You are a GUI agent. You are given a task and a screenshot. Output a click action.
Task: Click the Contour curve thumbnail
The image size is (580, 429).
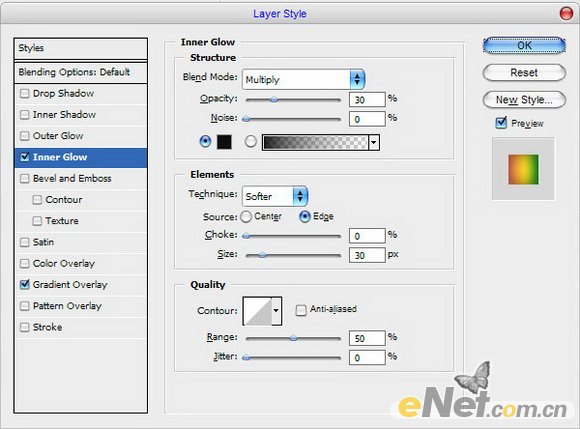[x=257, y=311]
